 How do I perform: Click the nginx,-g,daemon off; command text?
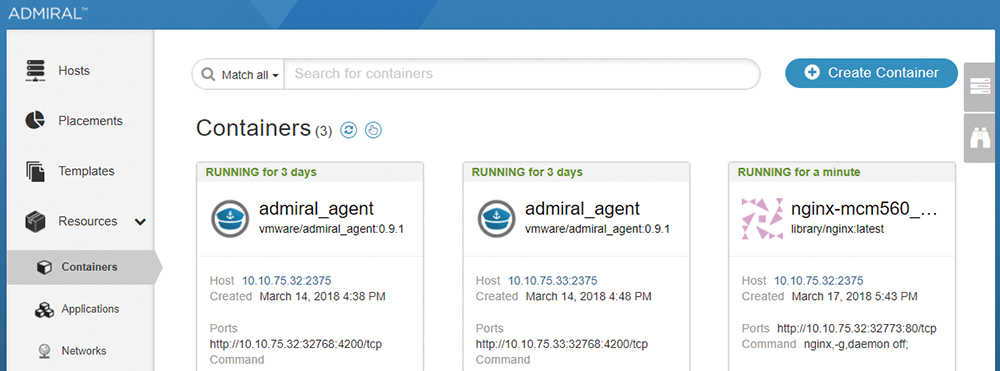[x=857, y=344]
